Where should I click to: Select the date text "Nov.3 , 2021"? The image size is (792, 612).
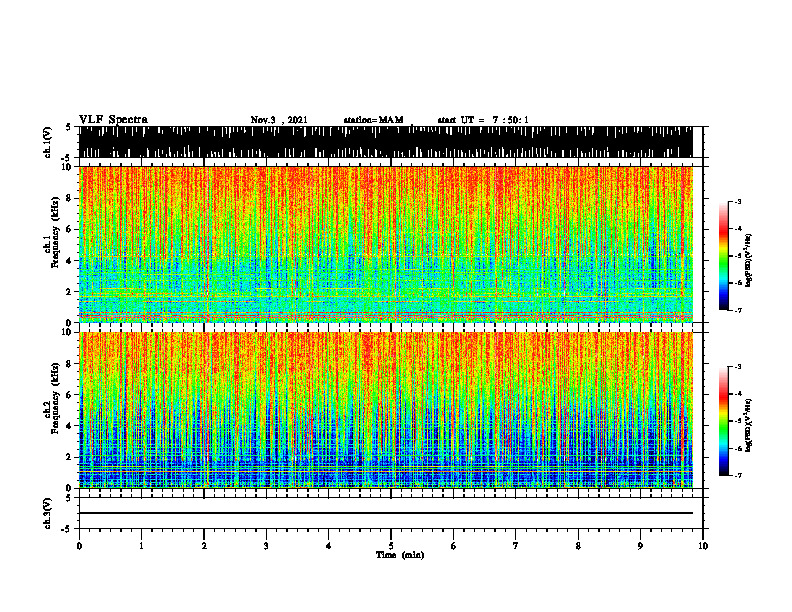coord(279,120)
